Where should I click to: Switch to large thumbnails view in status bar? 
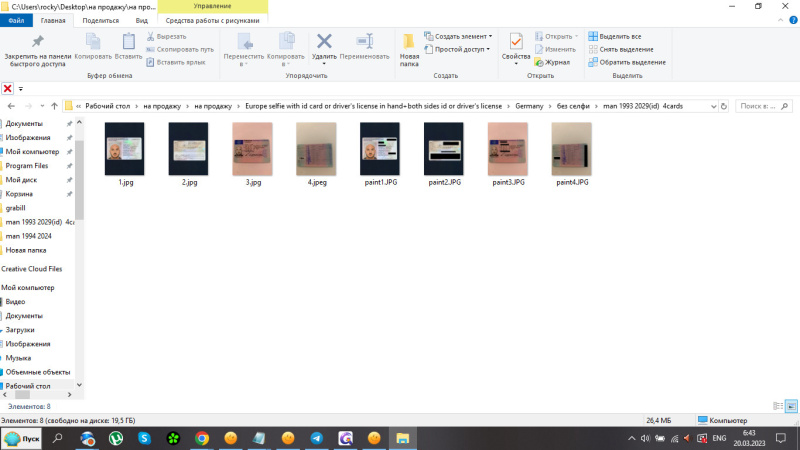(791, 406)
